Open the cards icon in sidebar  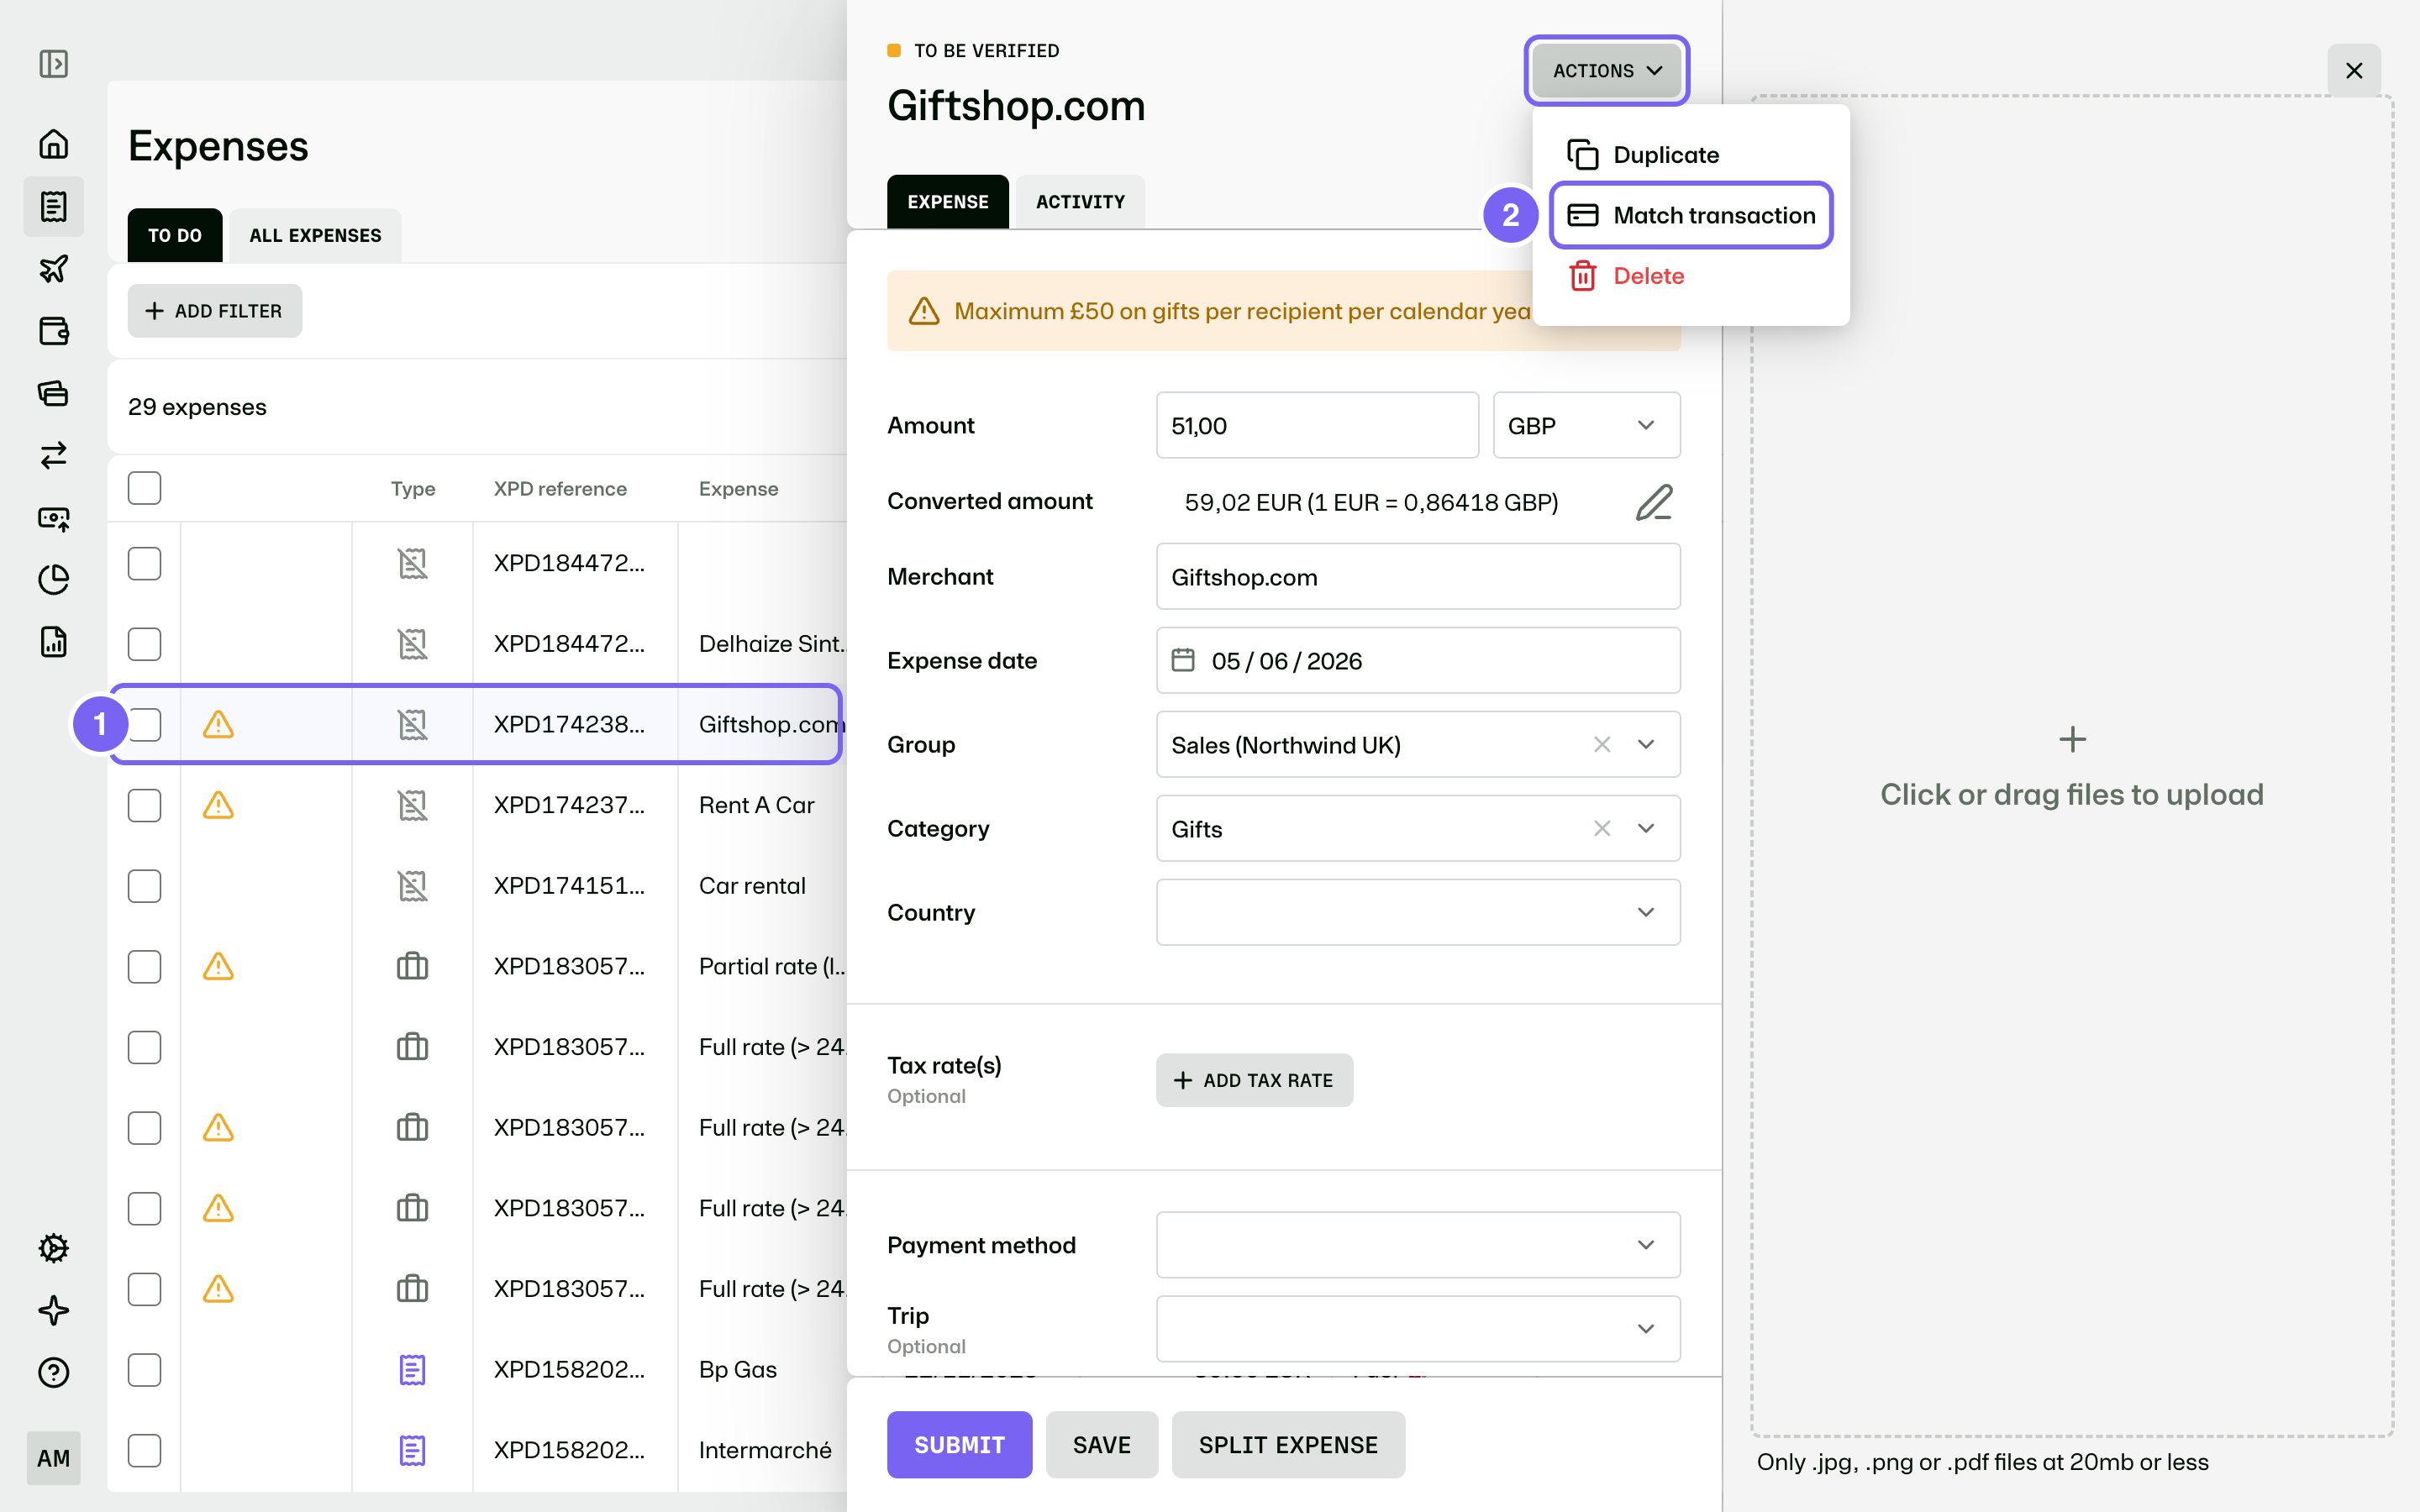[x=53, y=393]
